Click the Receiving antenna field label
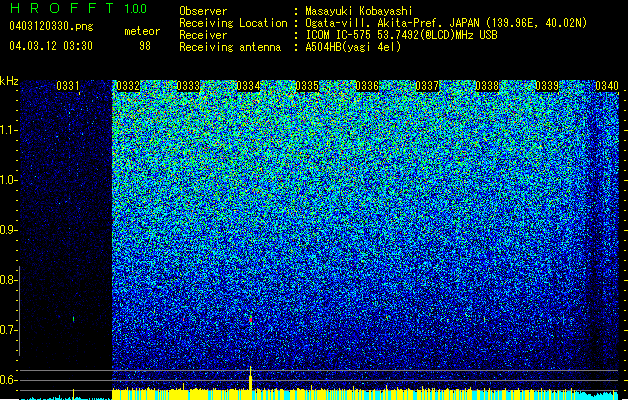 pyautogui.click(x=230, y=47)
